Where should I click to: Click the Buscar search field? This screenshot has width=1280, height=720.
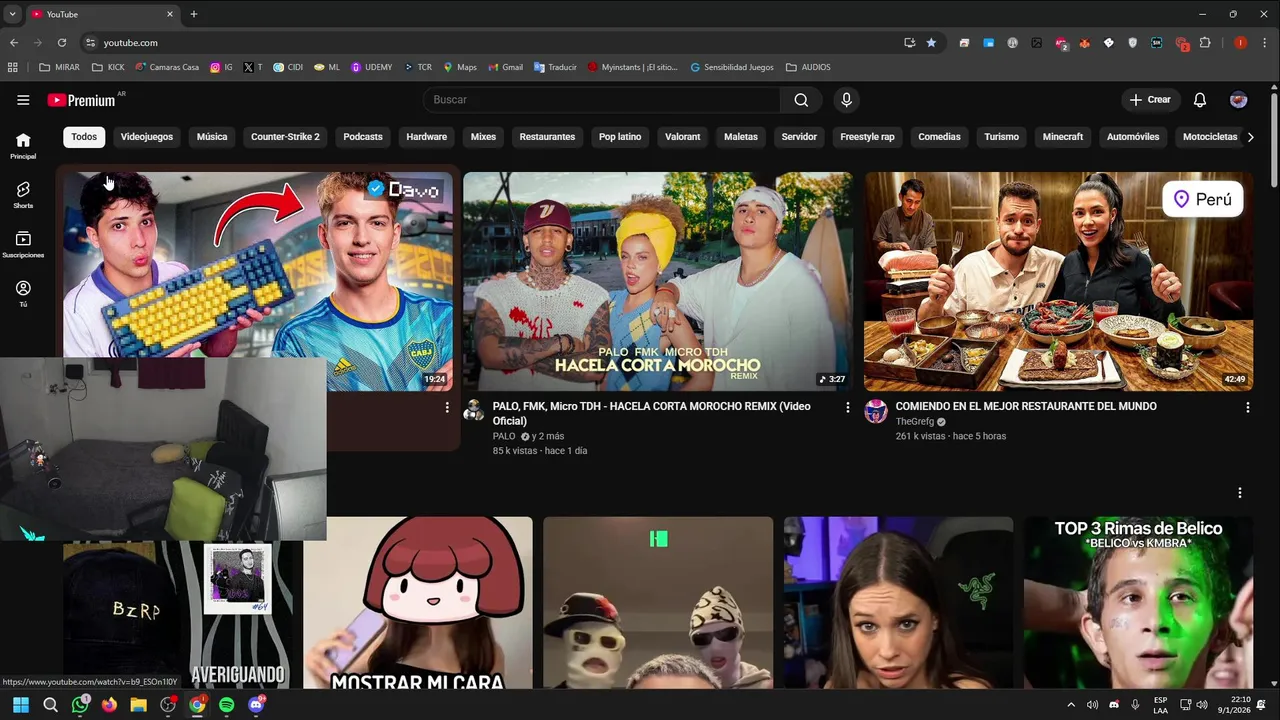(602, 100)
